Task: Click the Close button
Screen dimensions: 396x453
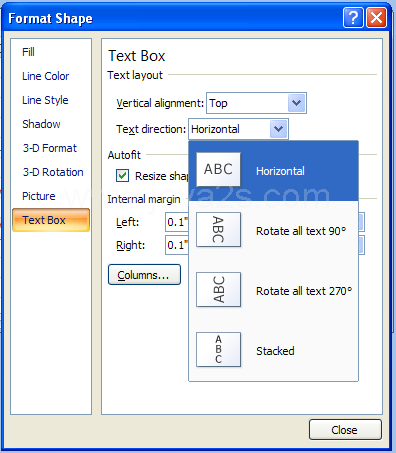Action: click(345, 430)
